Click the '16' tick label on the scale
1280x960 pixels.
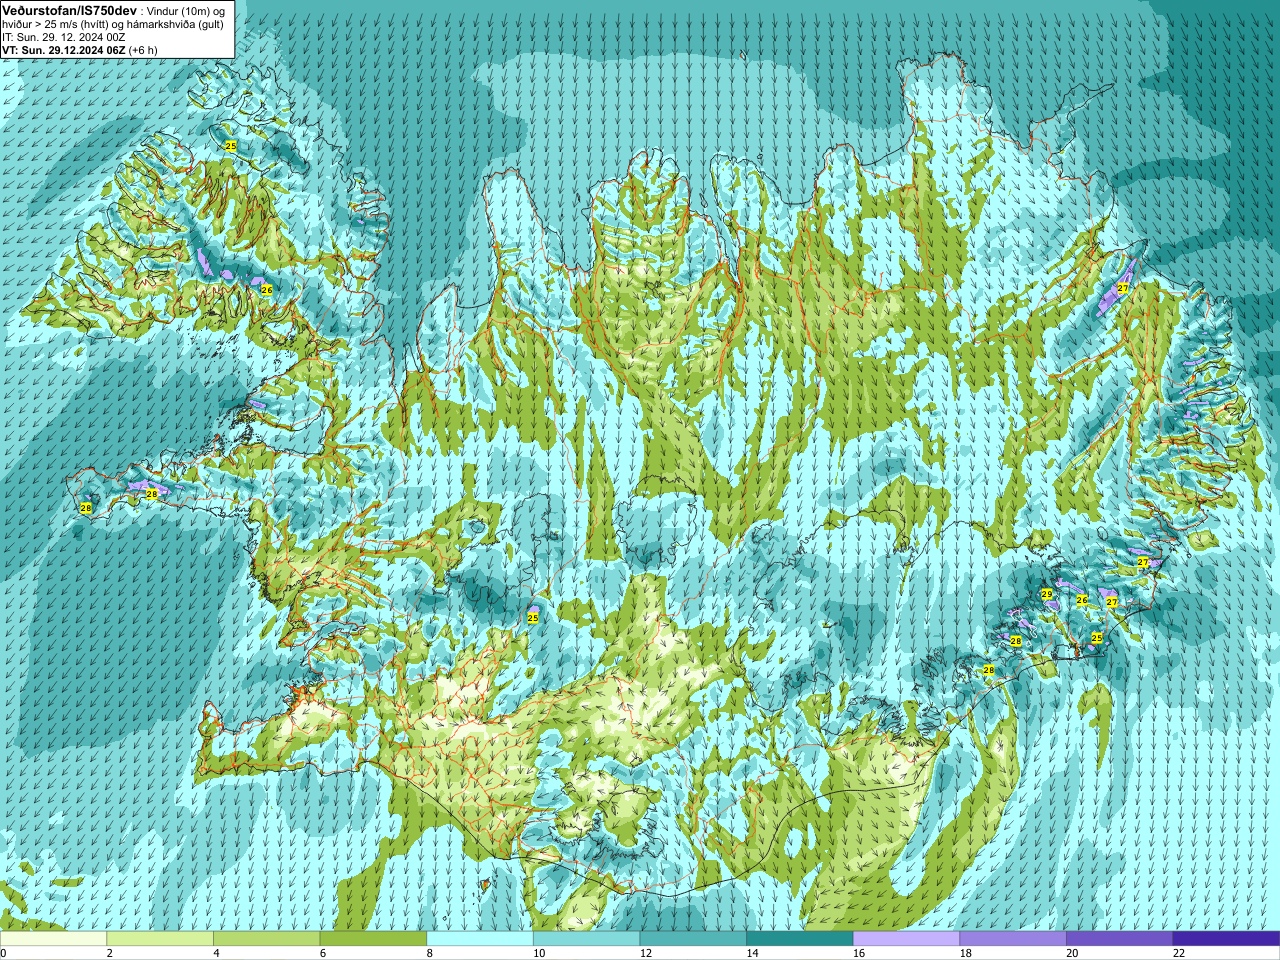pos(859,953)
